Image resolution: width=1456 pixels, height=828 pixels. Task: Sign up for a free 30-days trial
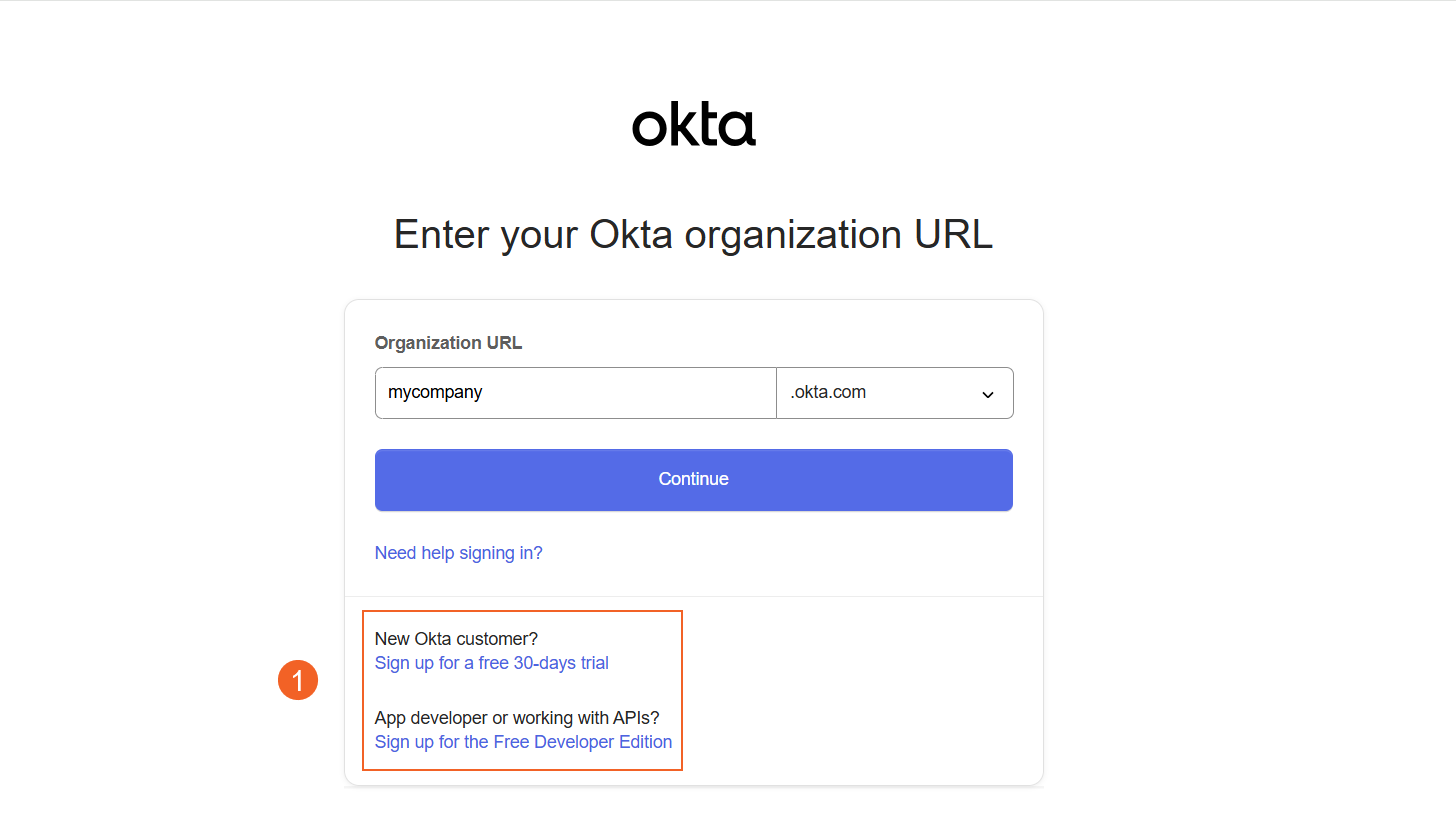(491, 663)
